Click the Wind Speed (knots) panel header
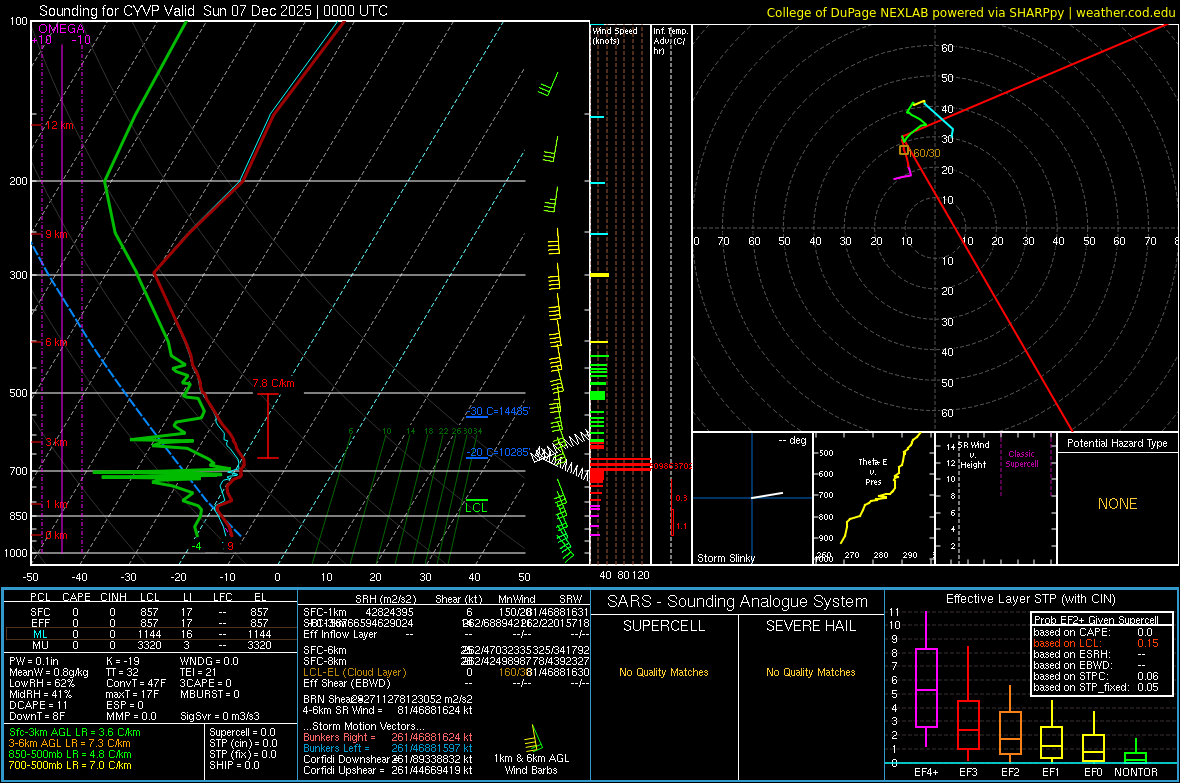1180x783 pixels. pos(615,35)
